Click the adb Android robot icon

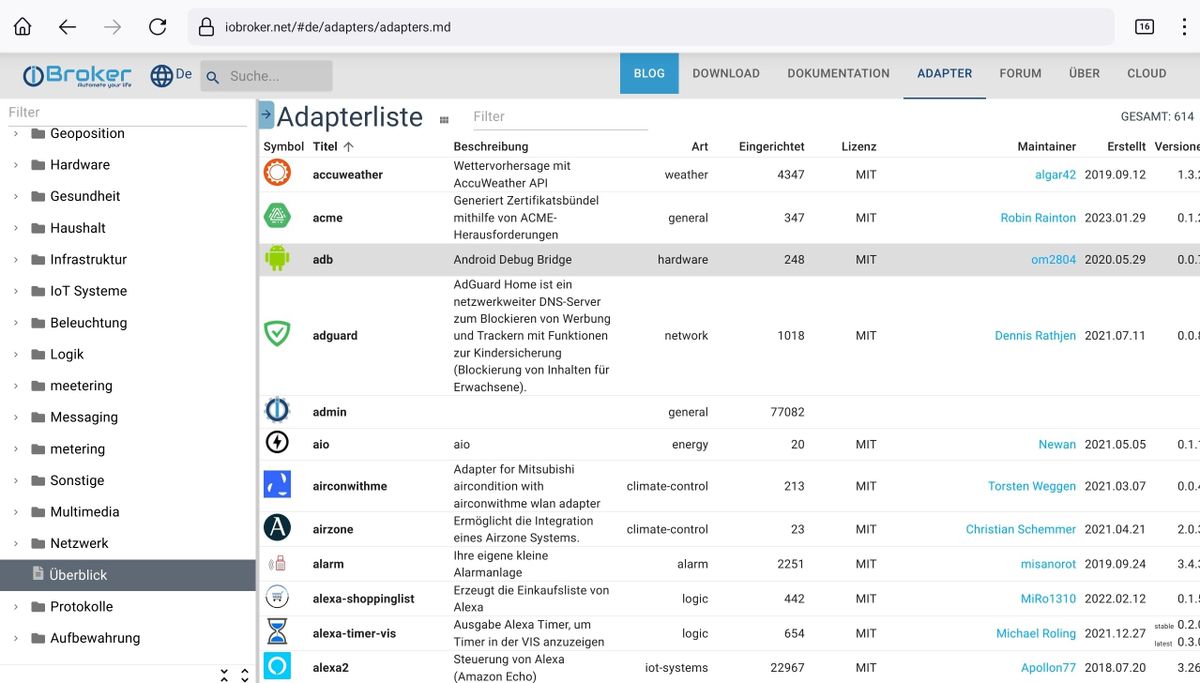[x=277, y=259]
